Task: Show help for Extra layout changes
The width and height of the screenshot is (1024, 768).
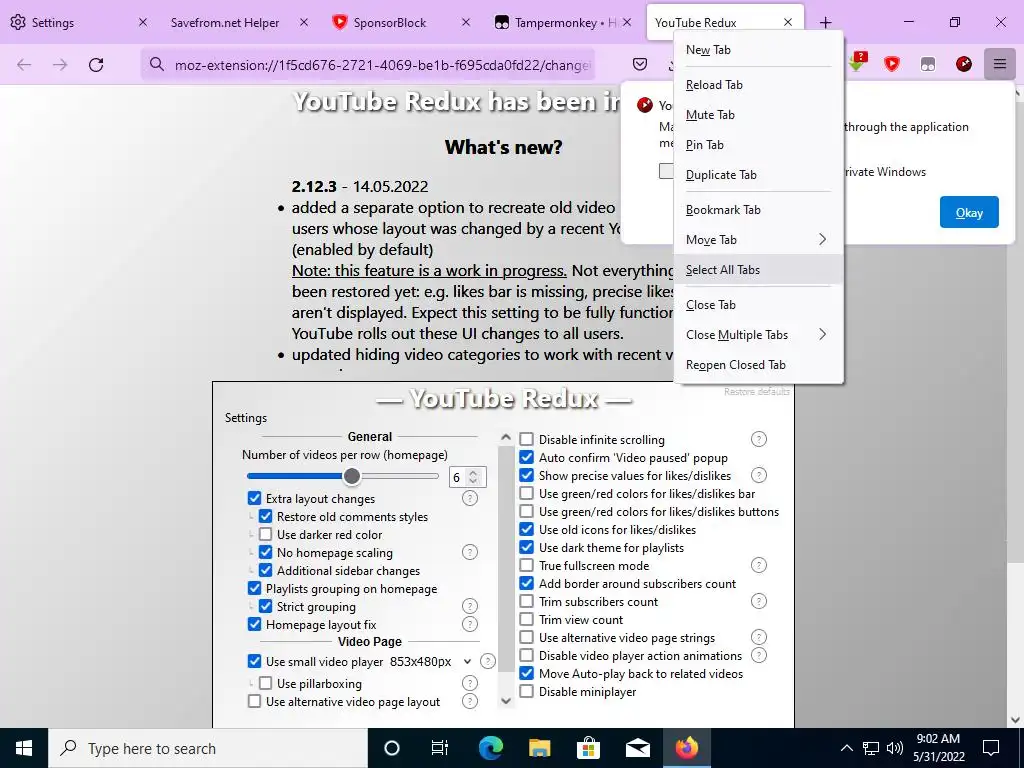Action: click(x=470, y=498)
